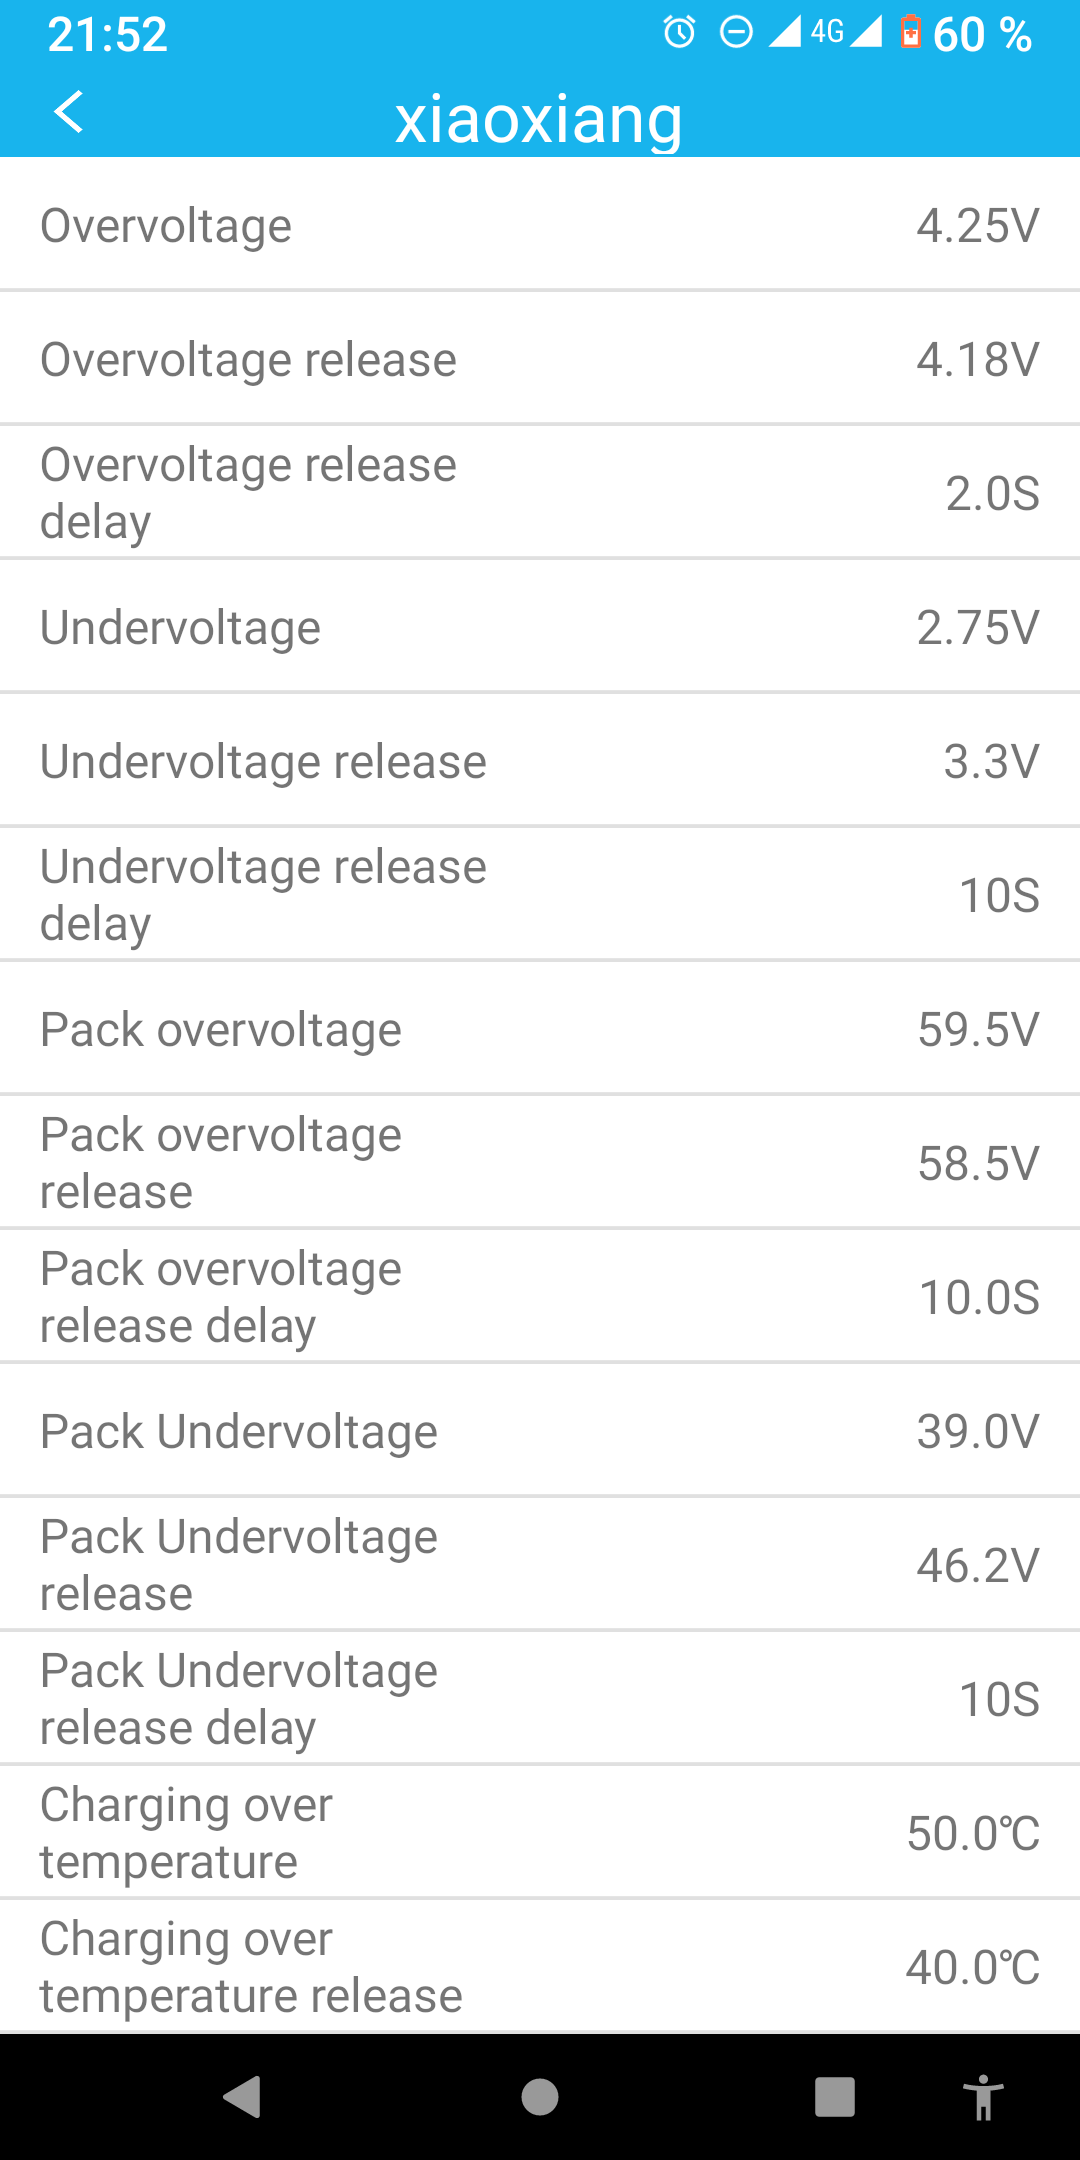Screen dimensions: 1080x2160
Task: Open the Overvoltage 4.25V setting
Action: (540, 226)
